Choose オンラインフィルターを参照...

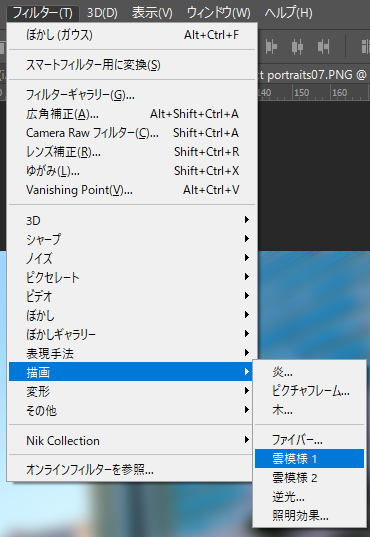(x=132, y=470)
